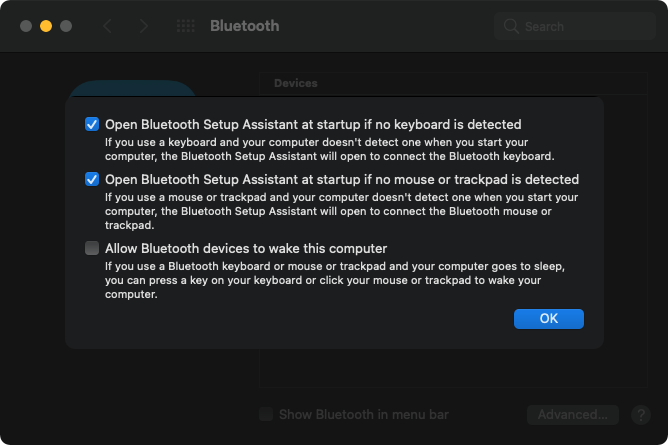The height and width of the screenshot is (445, 668).
Task: Uncheck setup assistant for no keyboard detected
Action: [92, 125]
